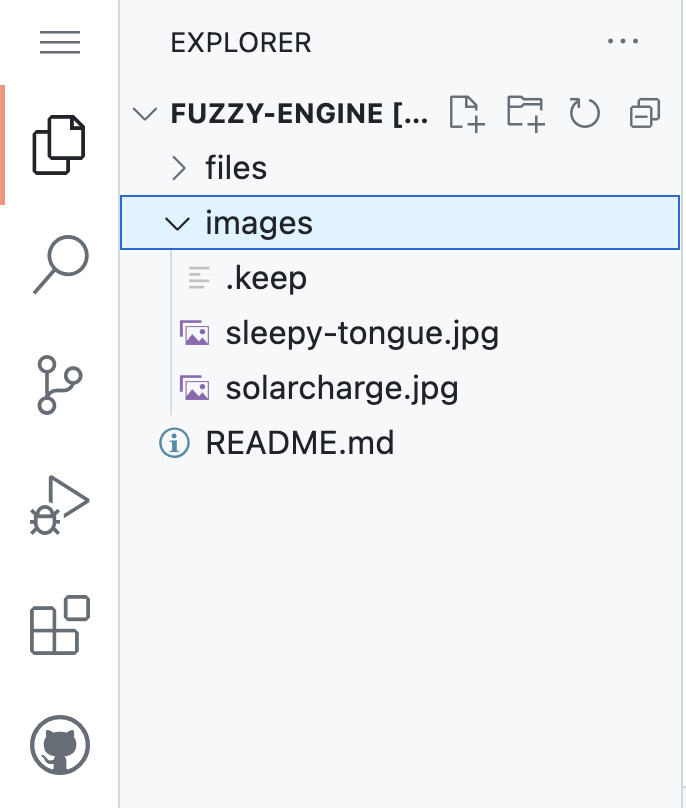Open the Run and Debug view
Screen dimensions: 686x808
tap(59, 505)
